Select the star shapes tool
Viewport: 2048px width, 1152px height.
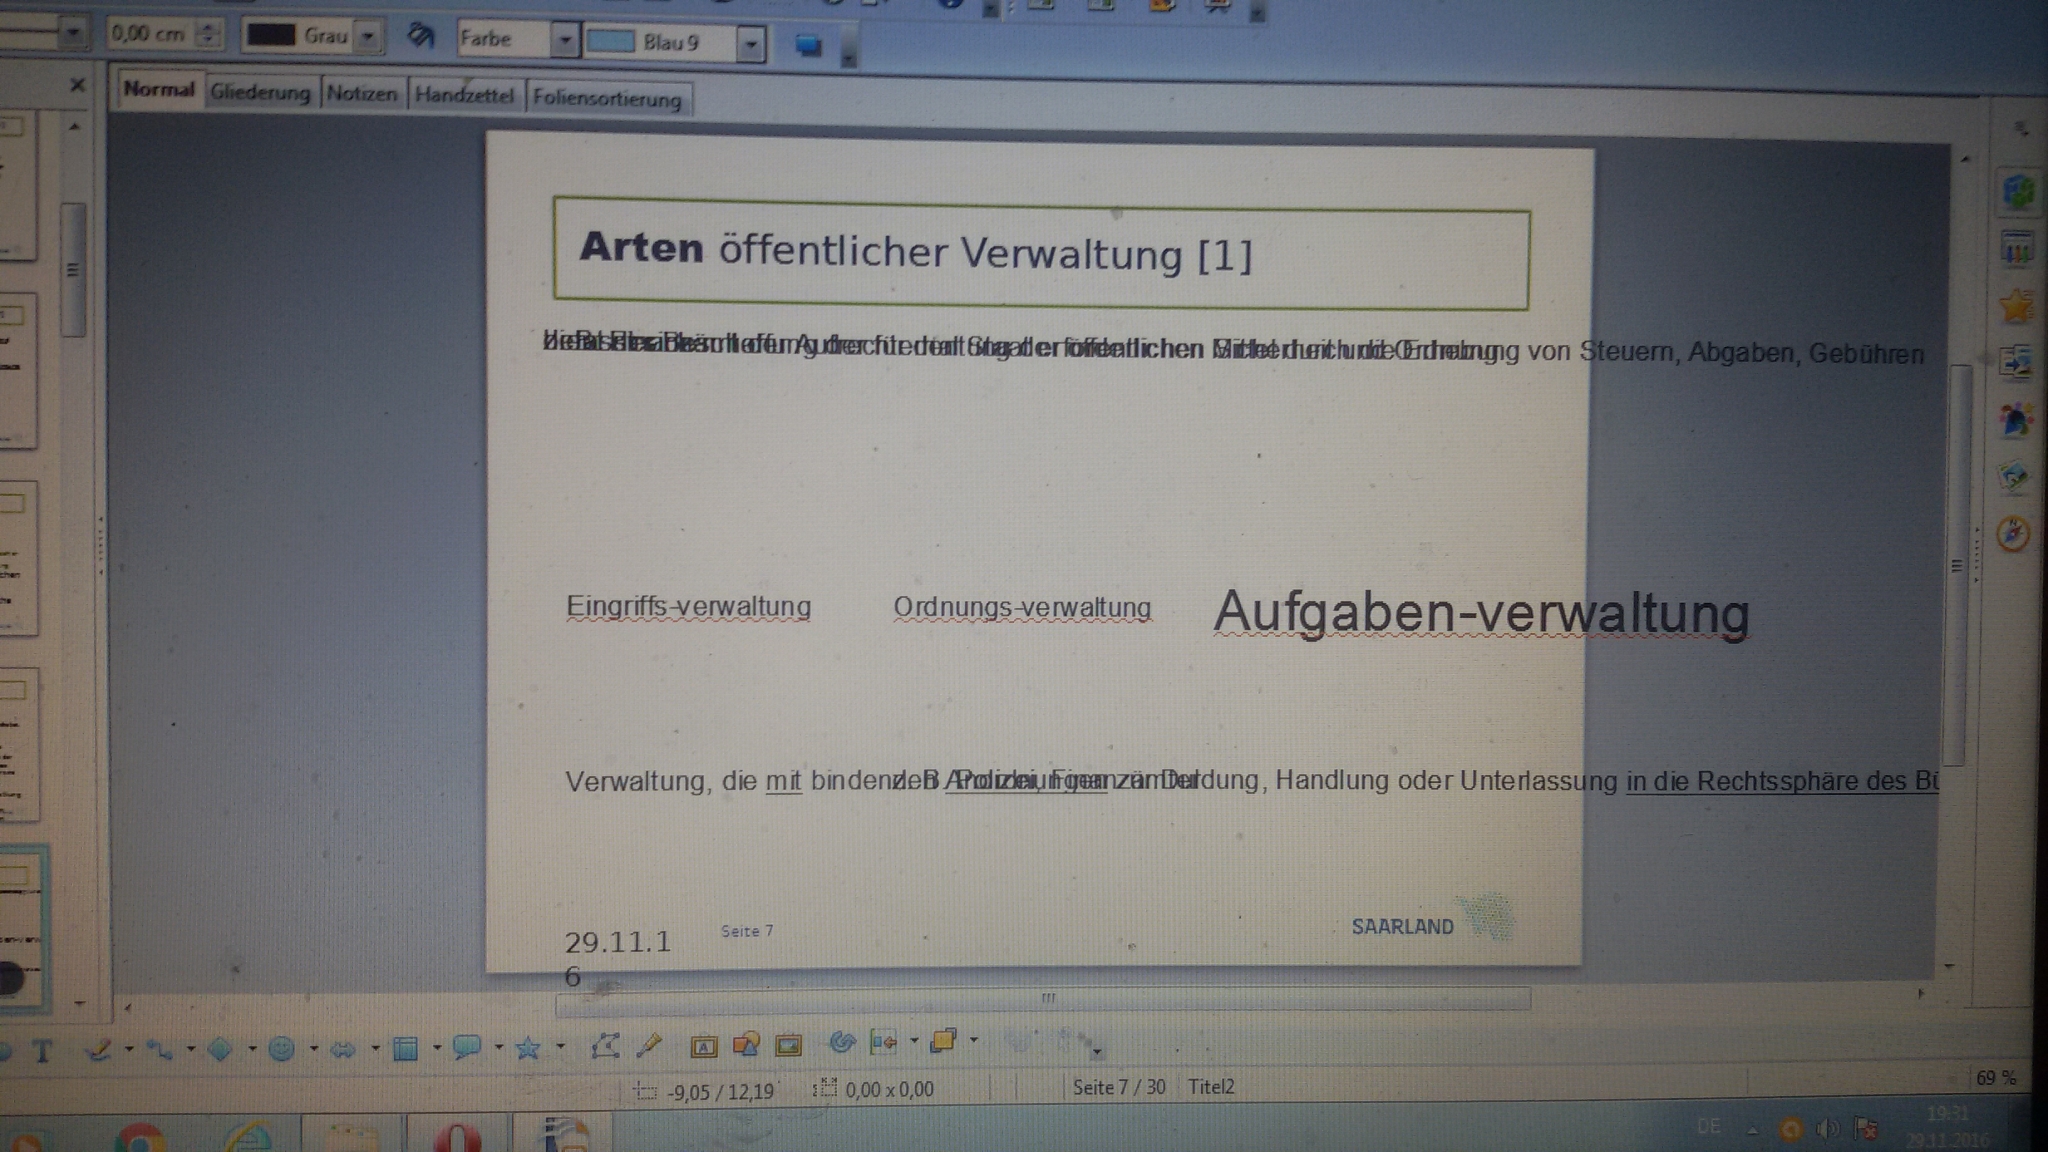pyautogui.click(x=527, y=1047)
